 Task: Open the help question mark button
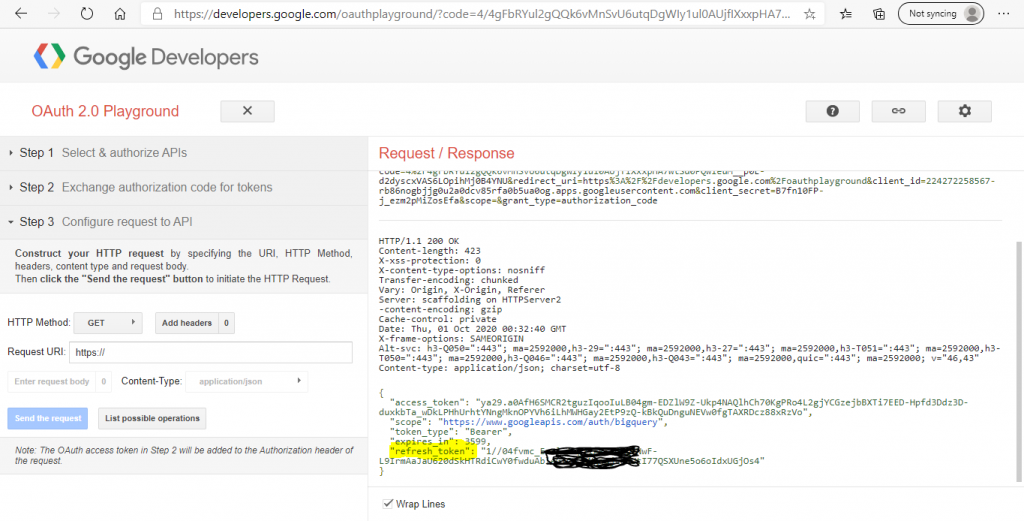833,111
